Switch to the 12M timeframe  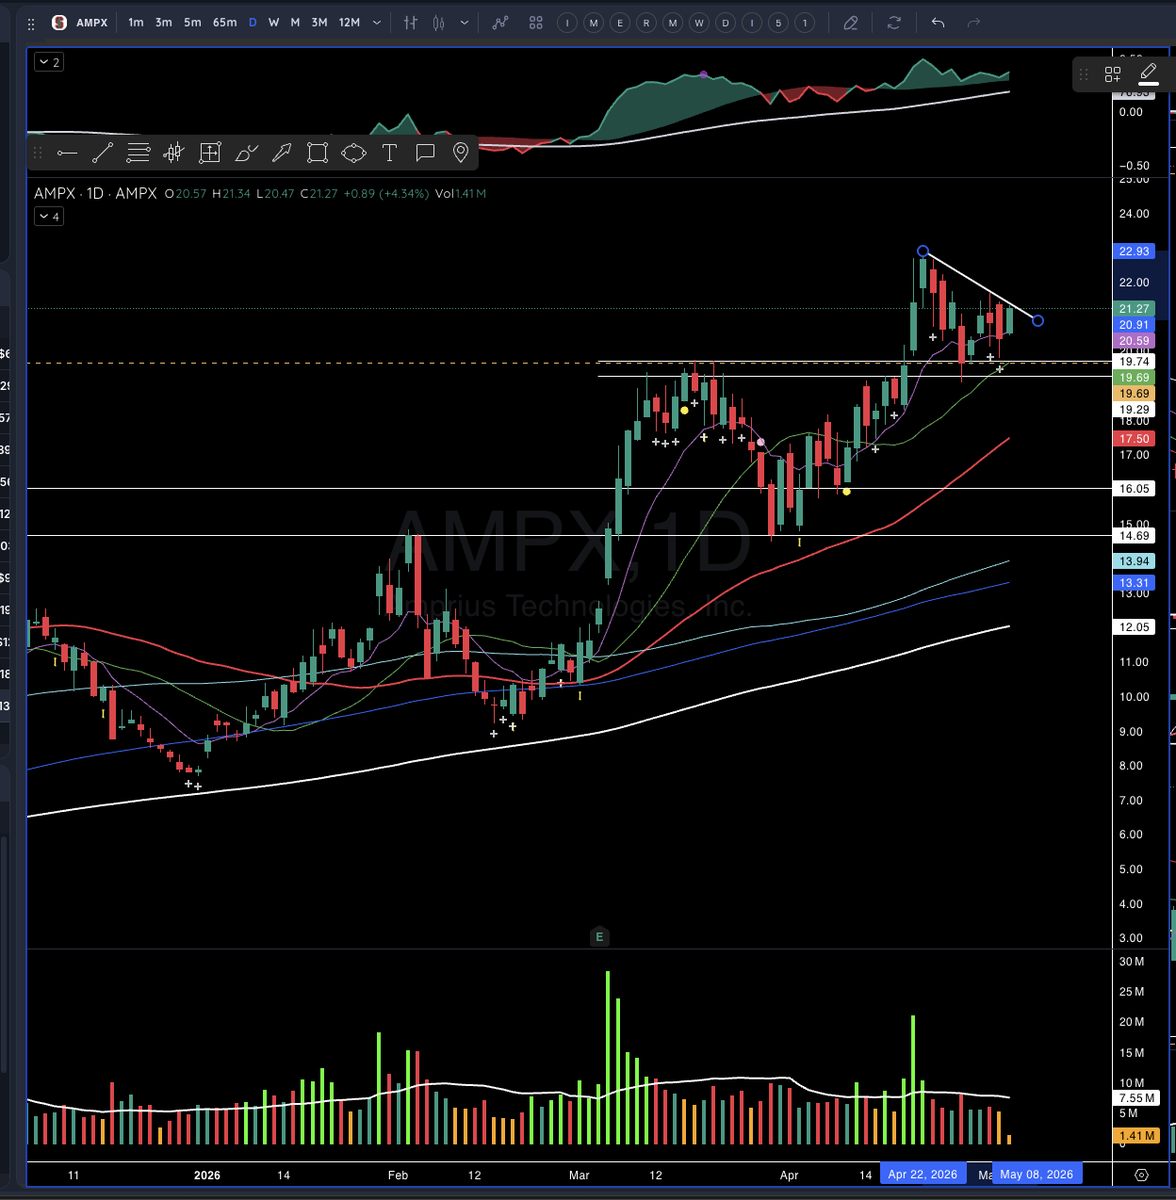tap(349, 22)
